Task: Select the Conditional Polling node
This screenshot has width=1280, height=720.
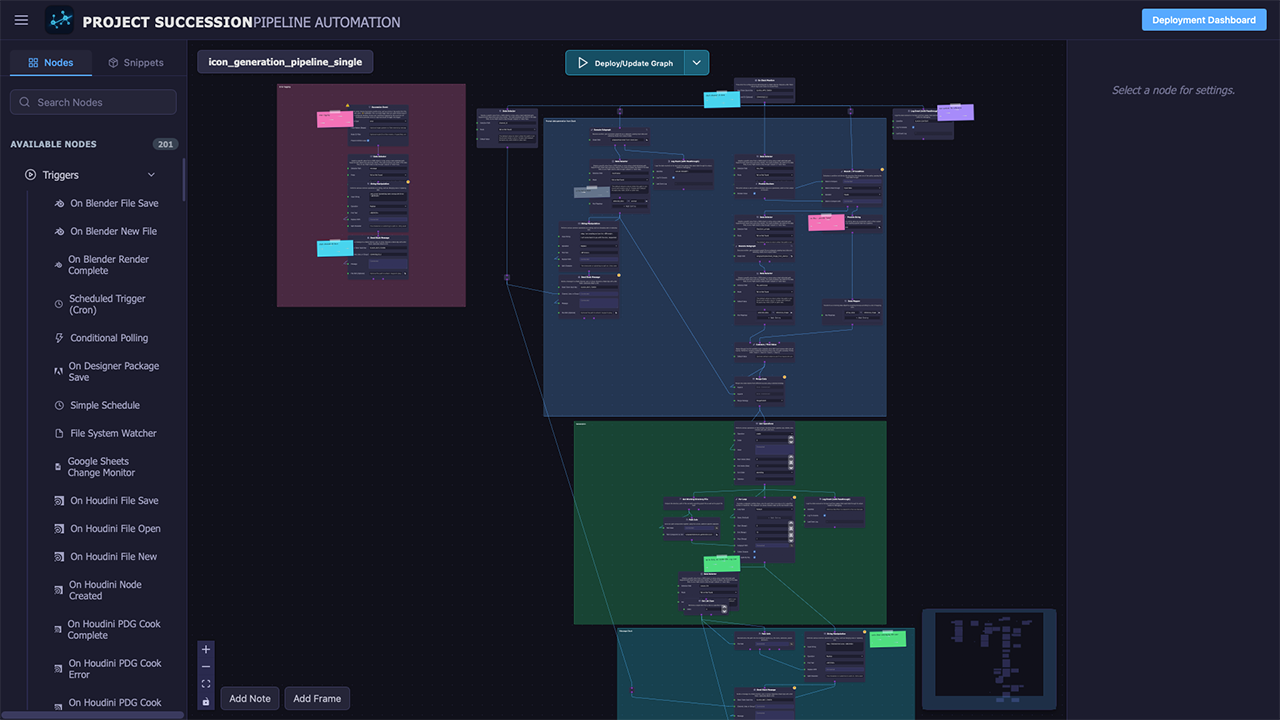Action: pos(101,338)
